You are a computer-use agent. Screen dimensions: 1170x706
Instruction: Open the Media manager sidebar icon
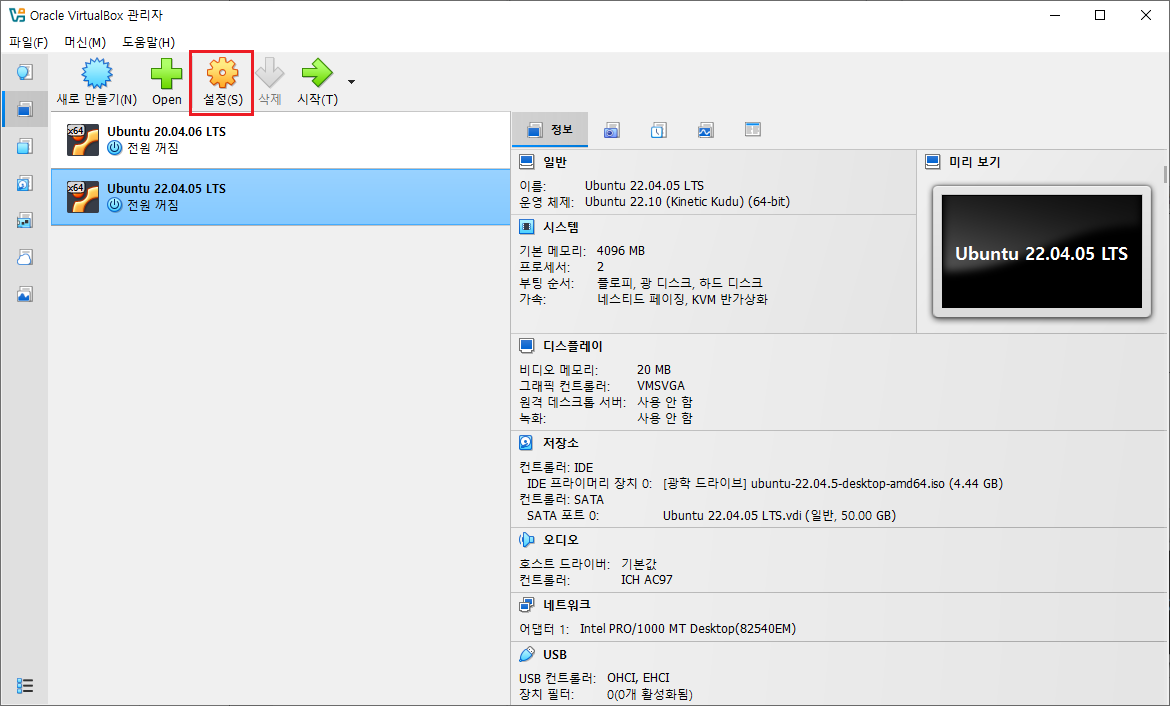(x=25, y=184)
